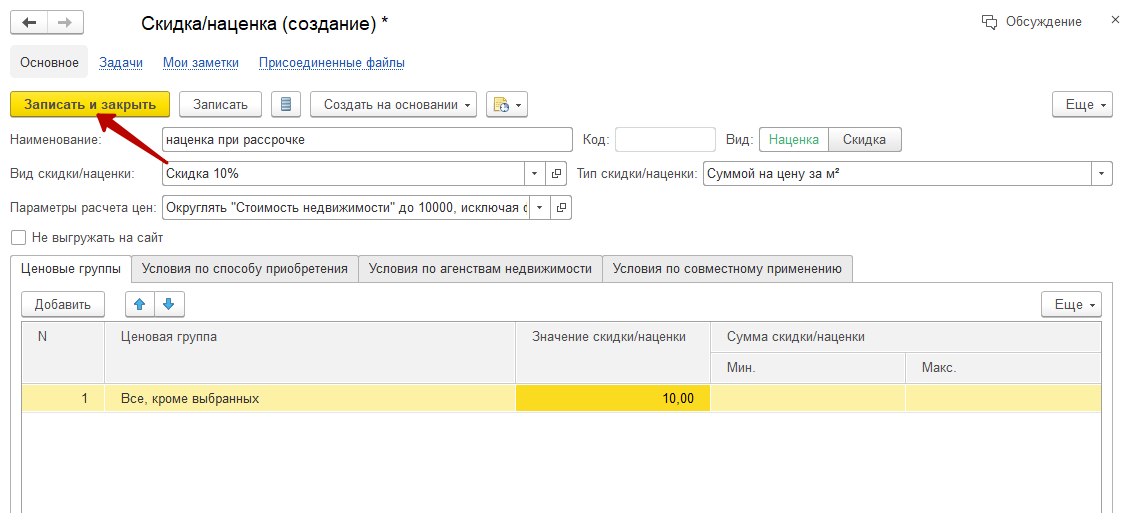Move the row down with the blue arrow
Viewport: 1132px width, 513px height.
169,304
